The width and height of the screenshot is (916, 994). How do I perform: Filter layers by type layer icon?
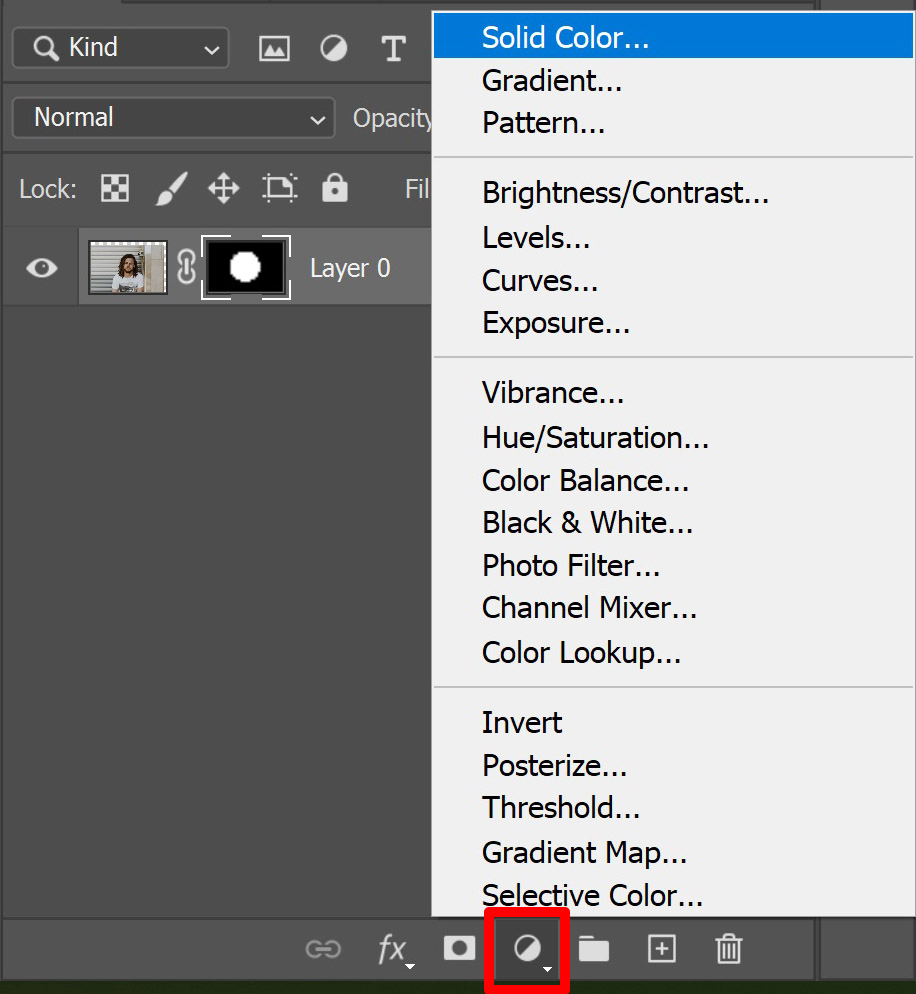(x=393, y=48)
